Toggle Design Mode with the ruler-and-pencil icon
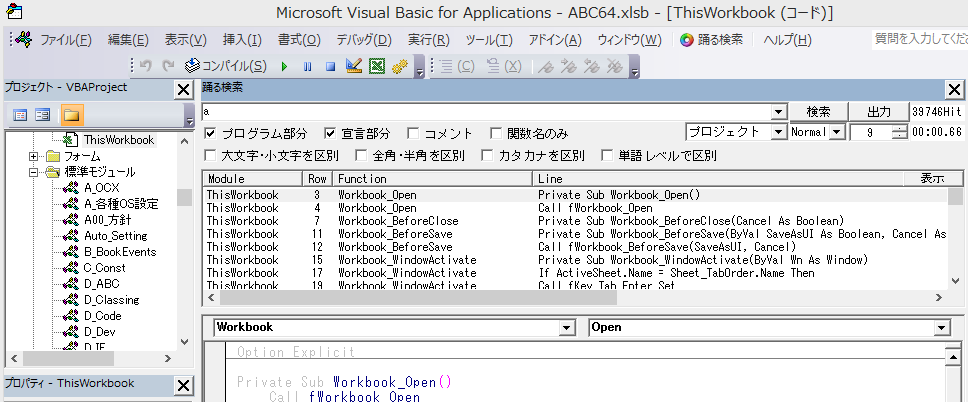968x402 pixels. pos(354,66)
